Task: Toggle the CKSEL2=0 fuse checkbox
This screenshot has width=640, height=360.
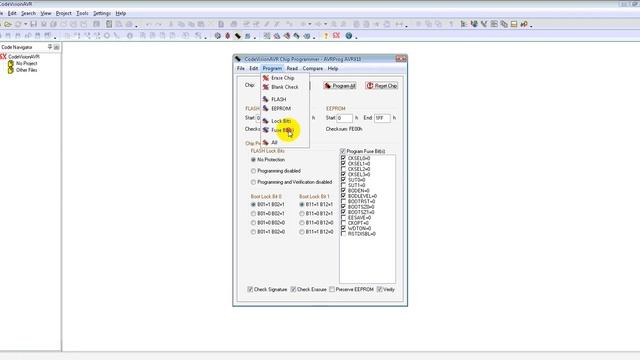Action: pos(343,169)
